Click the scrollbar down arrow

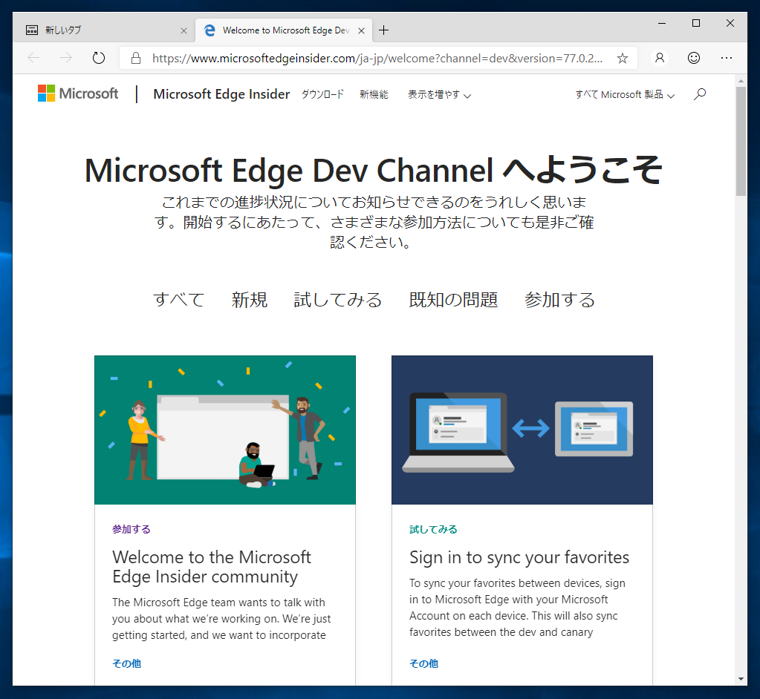tap(741, 679)
